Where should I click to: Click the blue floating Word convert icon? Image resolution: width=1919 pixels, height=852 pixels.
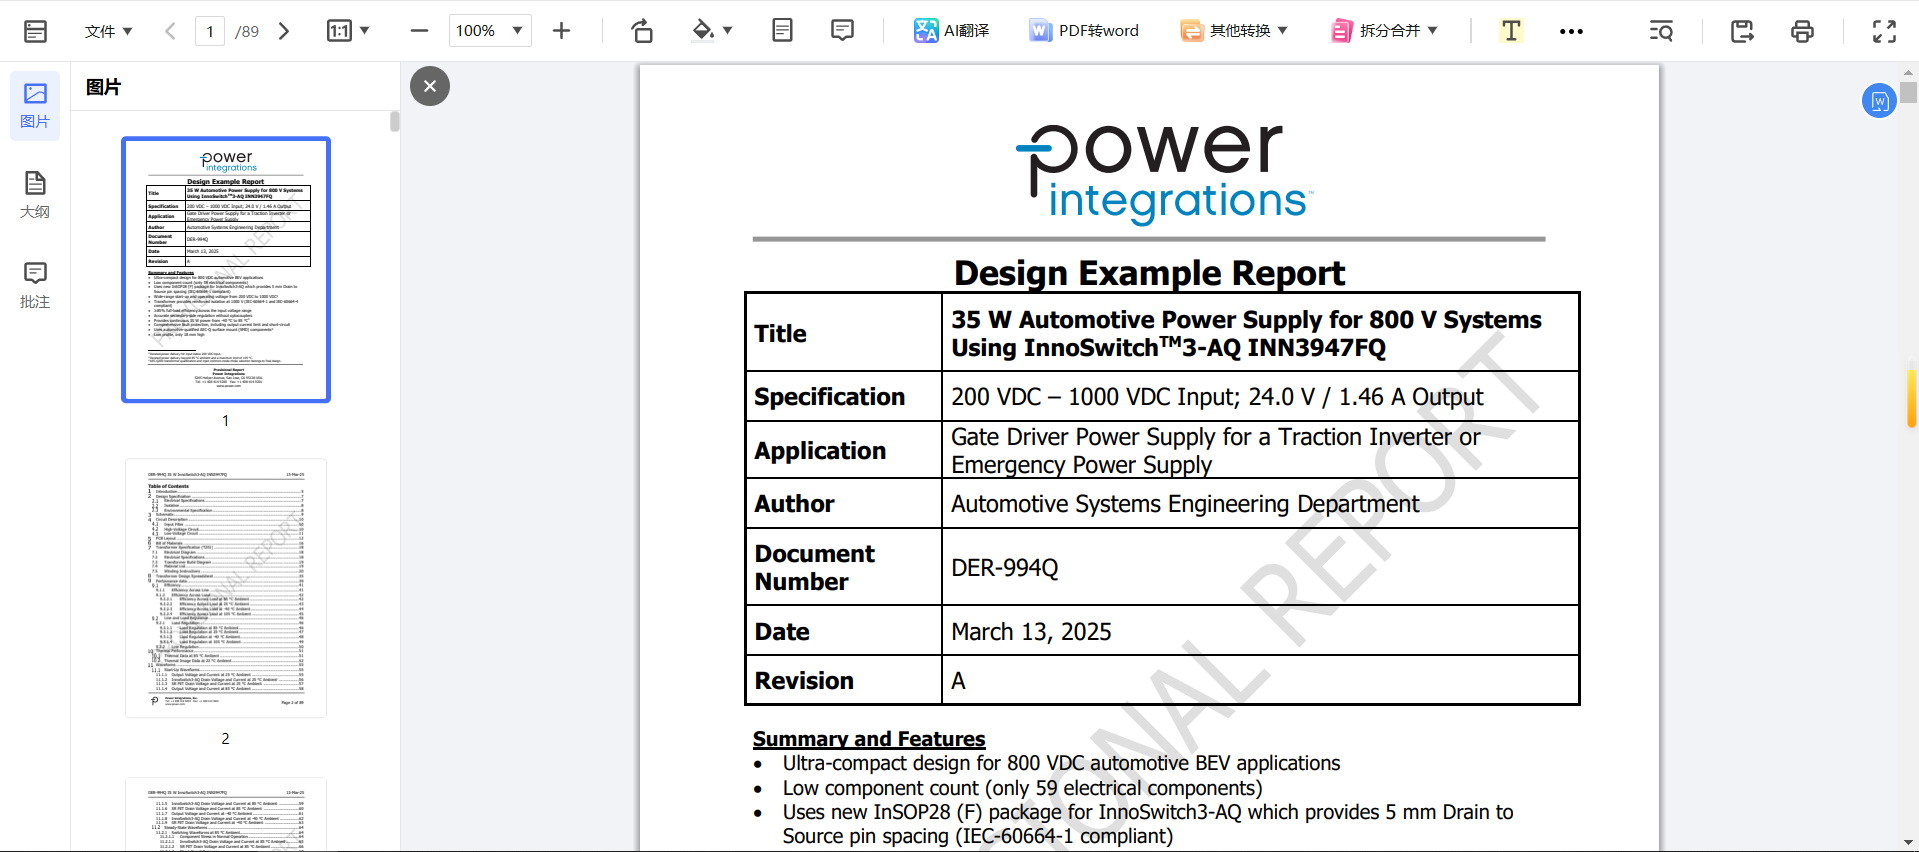(x=1879, y=100)
